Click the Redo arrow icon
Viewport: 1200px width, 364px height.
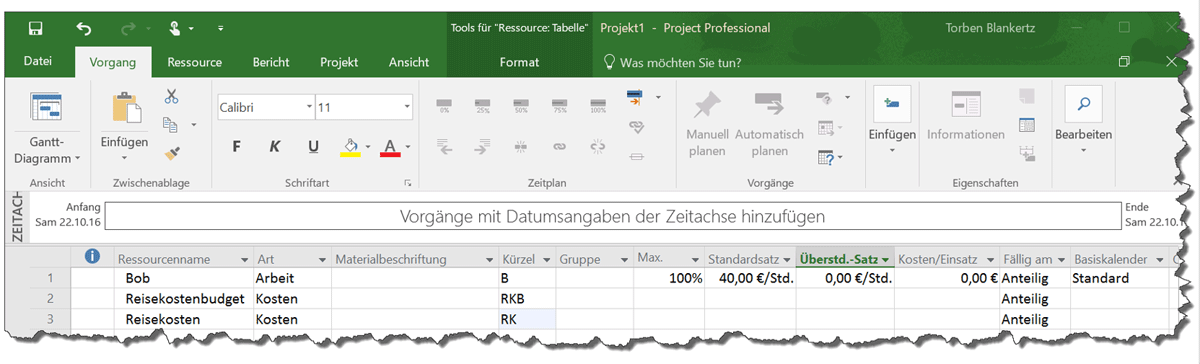point(128,28)
